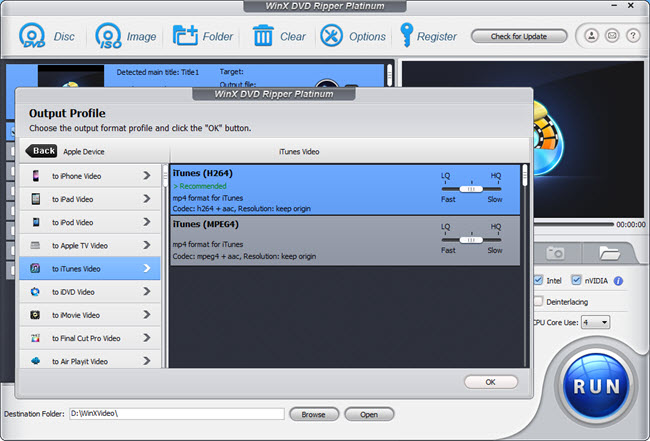Image resolution: width=650 pixels, height=441 pixels.
Task: Expand the to iTunes Video arrow
Action: [x=147, y=269]
